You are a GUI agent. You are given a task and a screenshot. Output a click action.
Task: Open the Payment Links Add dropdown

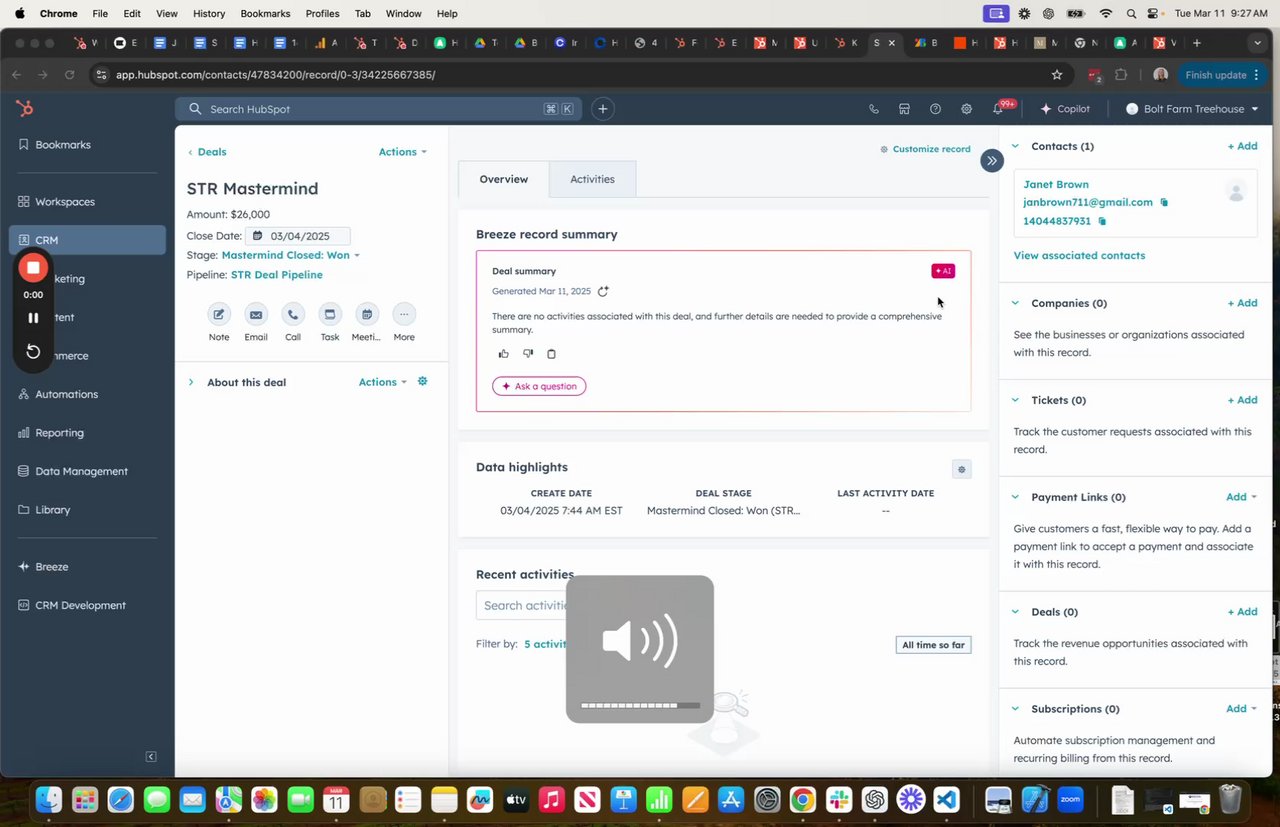[x=1241, y=497]
